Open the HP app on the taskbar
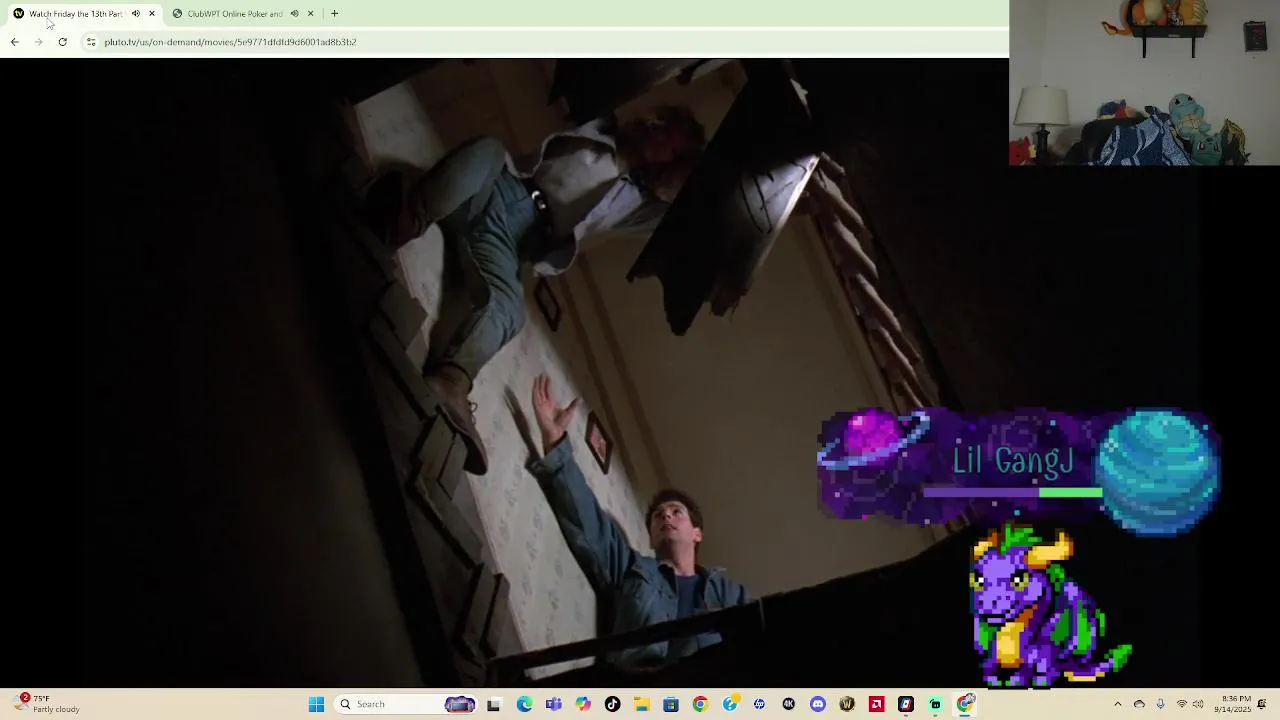Screen dimensions: 1280x720 (759, 704)
